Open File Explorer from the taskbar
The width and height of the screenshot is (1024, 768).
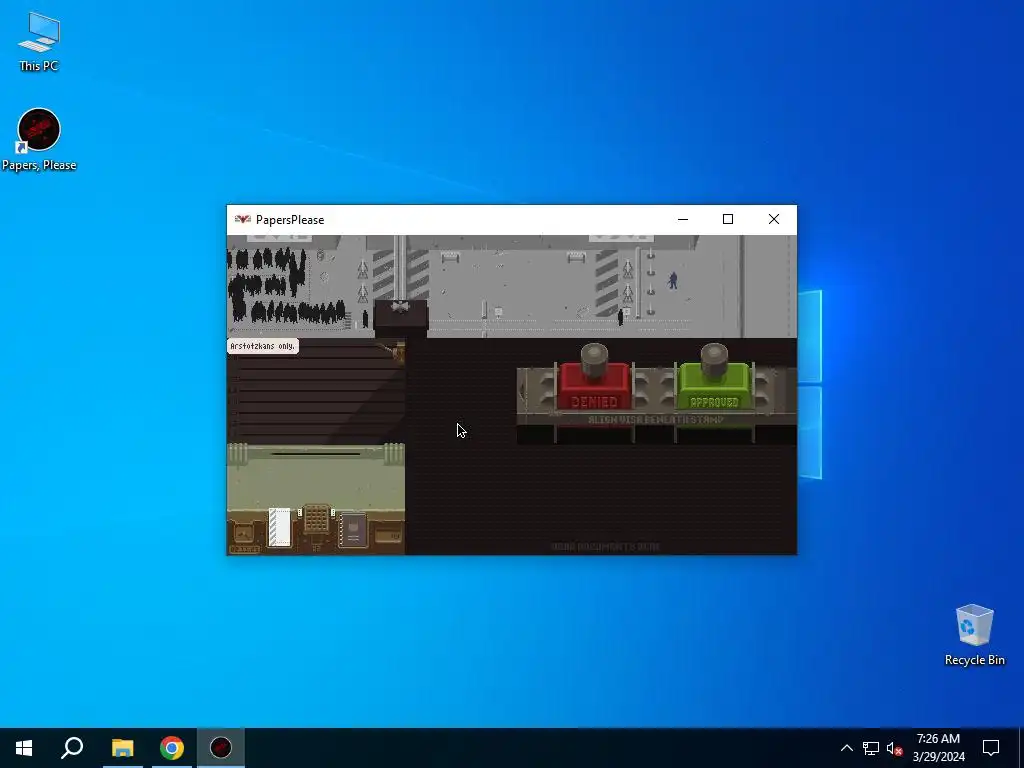[122, 748]
